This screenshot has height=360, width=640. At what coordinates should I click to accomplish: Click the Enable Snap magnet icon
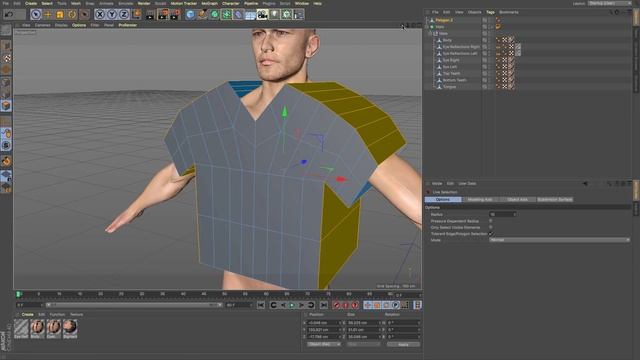click(6, 161)
